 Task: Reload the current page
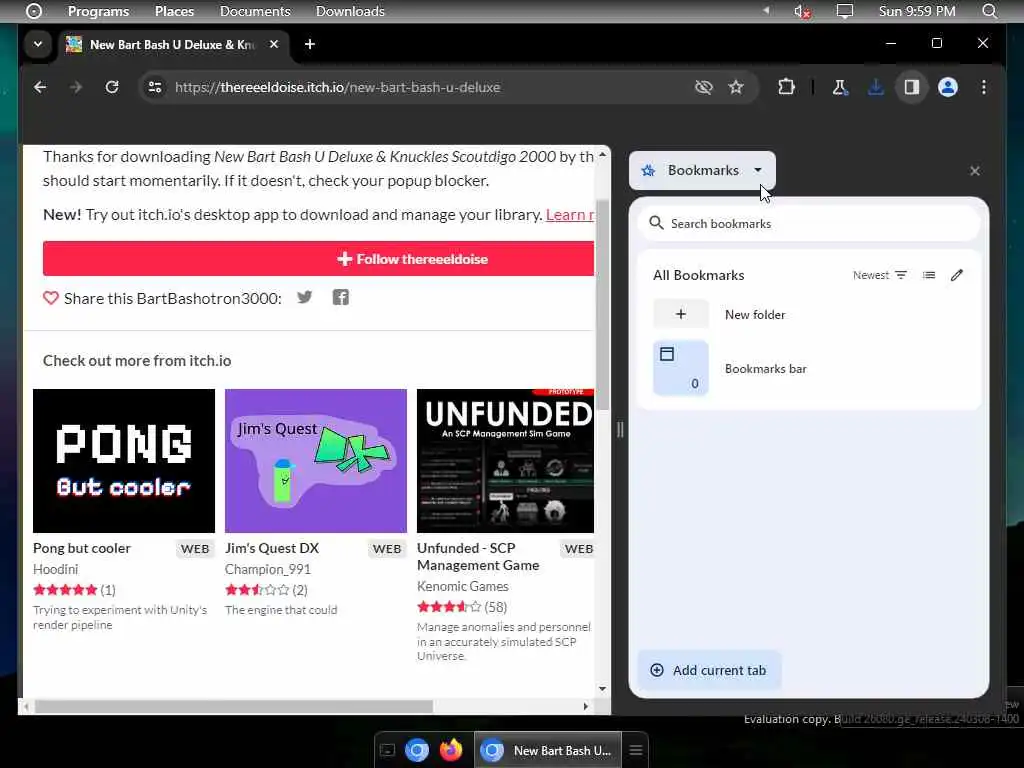coord(112,87)
